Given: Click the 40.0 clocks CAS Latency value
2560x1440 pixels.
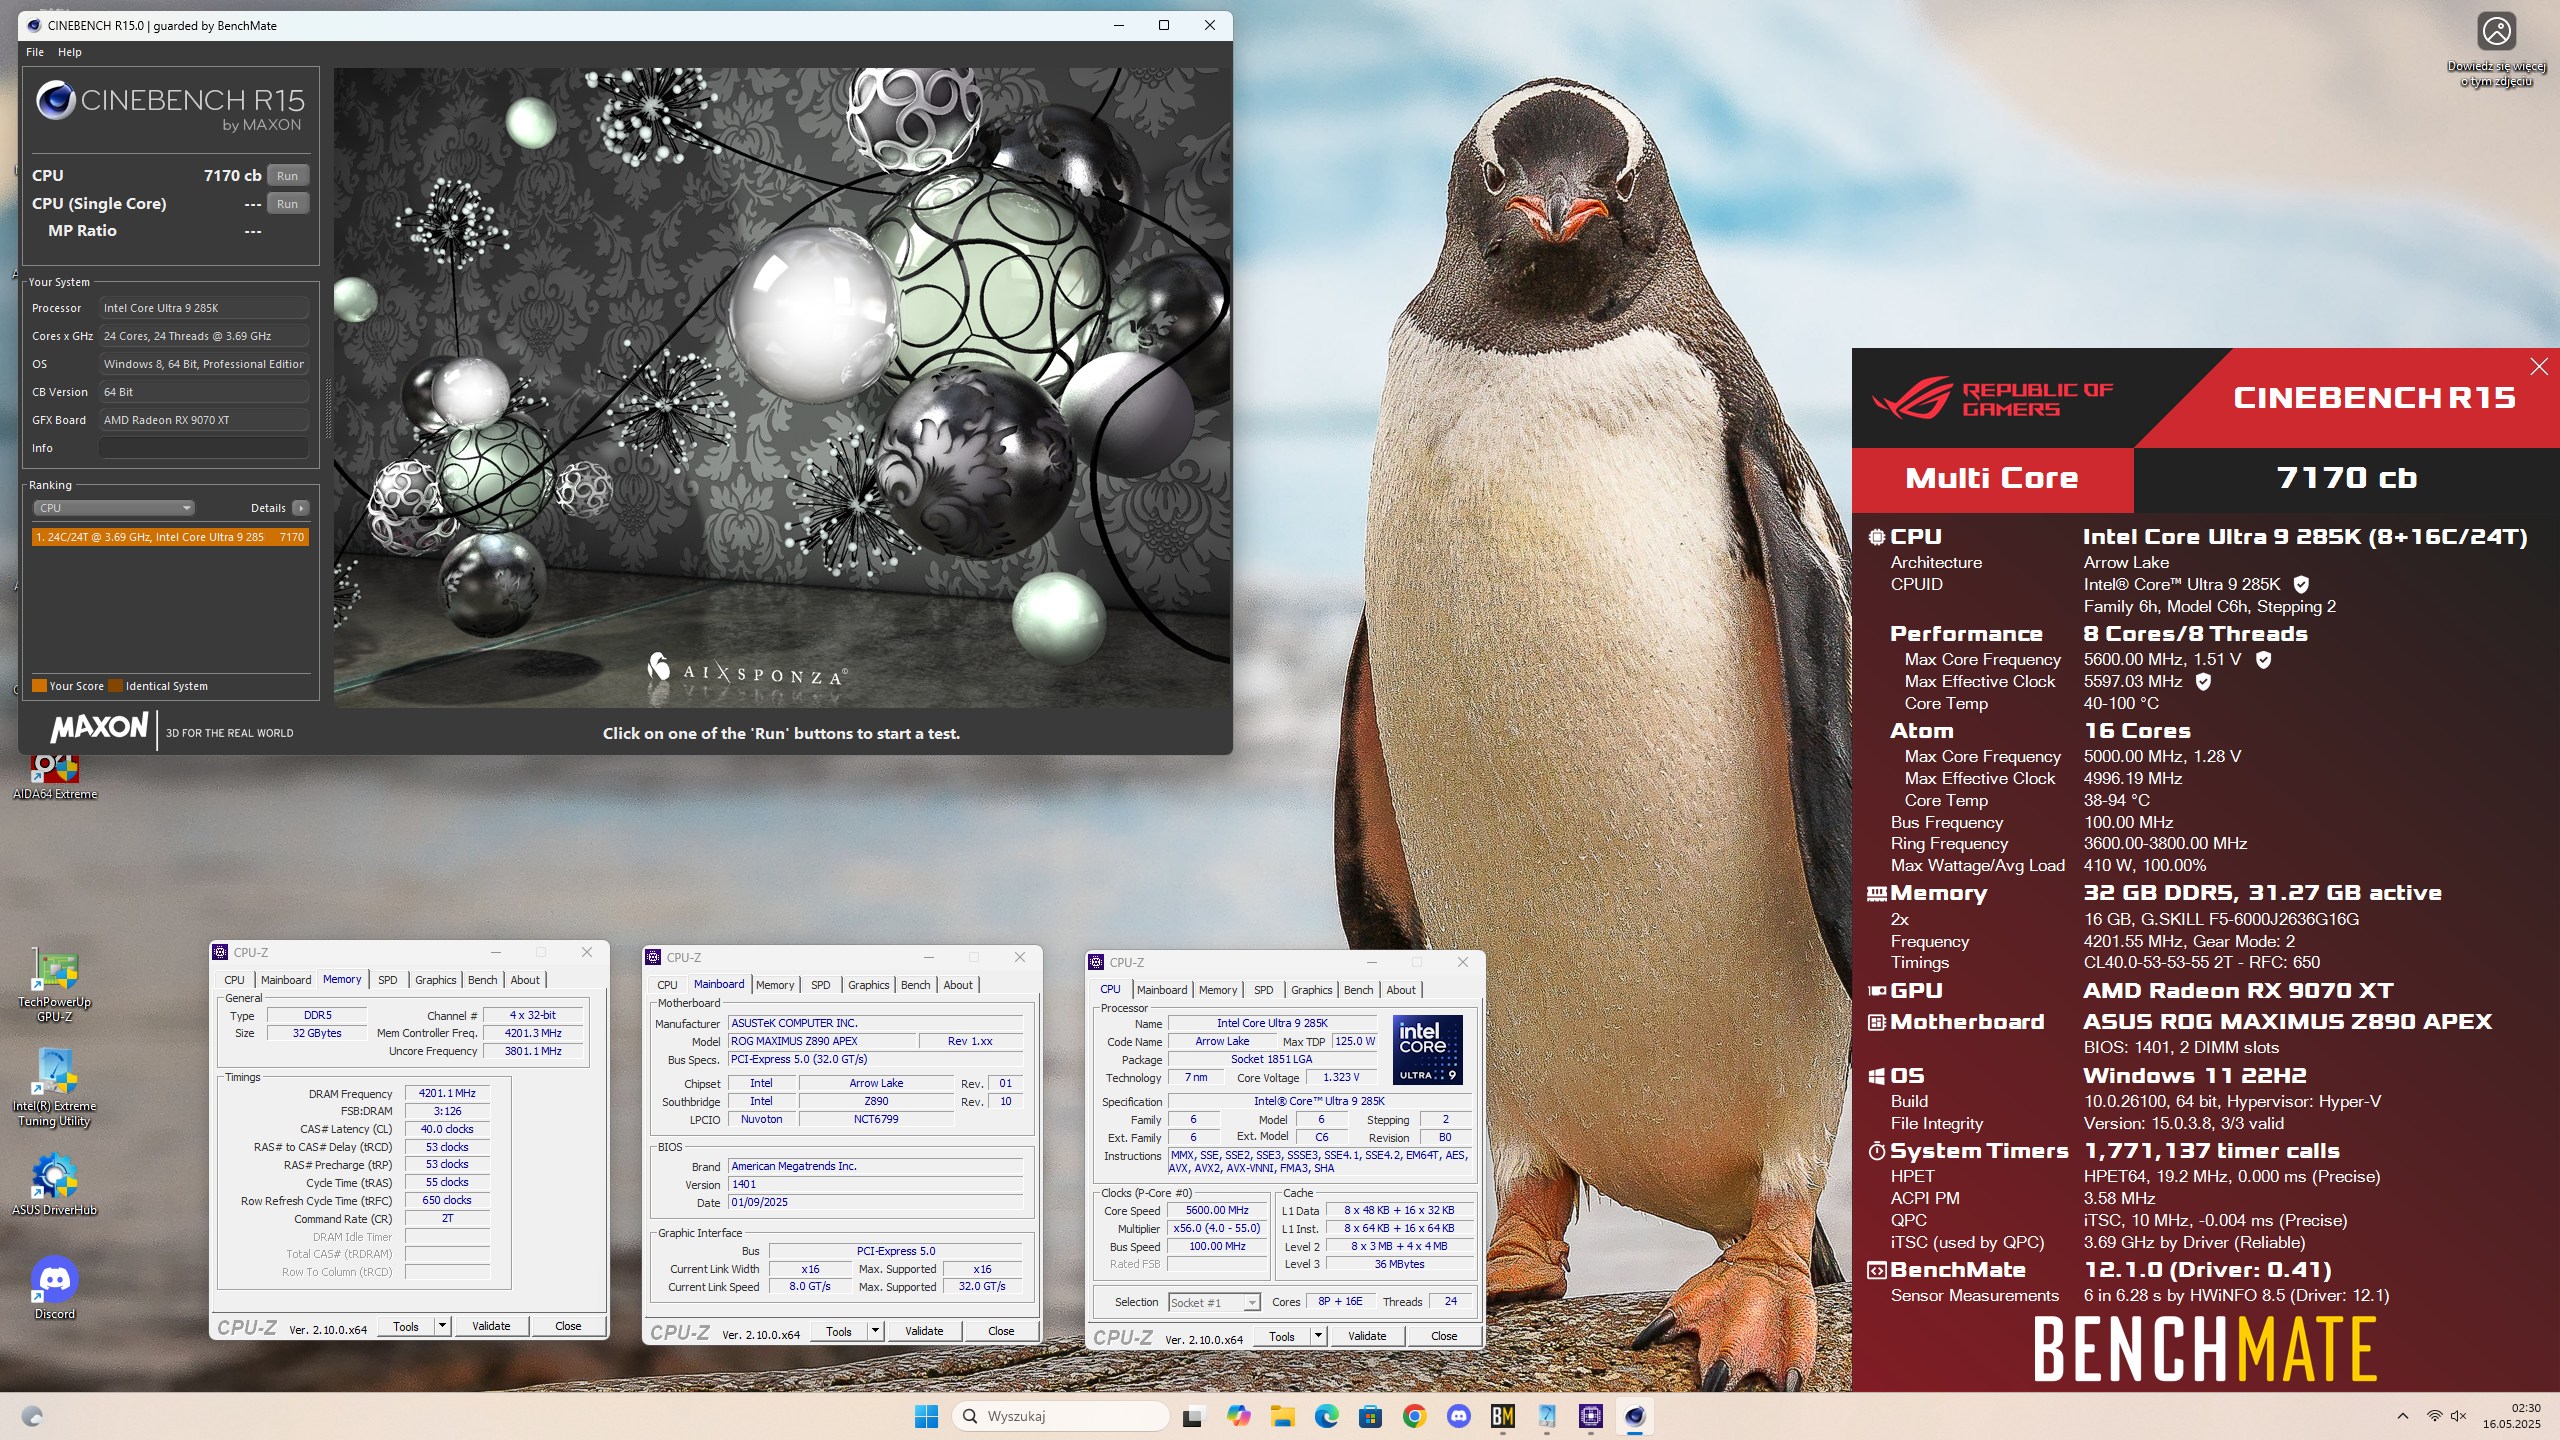Looking at the screenshot, I should 447,1129.
